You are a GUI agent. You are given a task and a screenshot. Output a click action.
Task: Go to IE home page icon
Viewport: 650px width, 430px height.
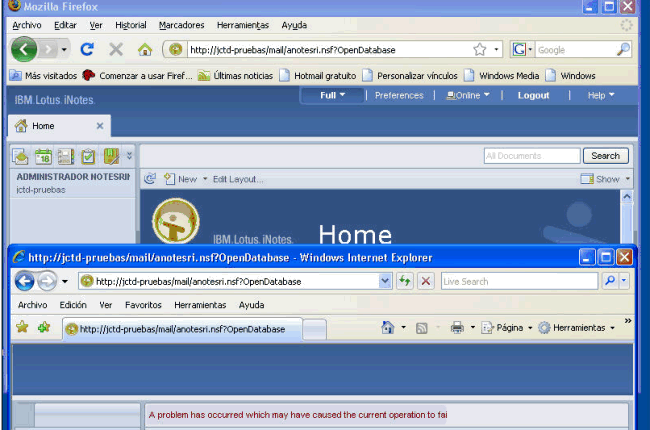point(388,328)
